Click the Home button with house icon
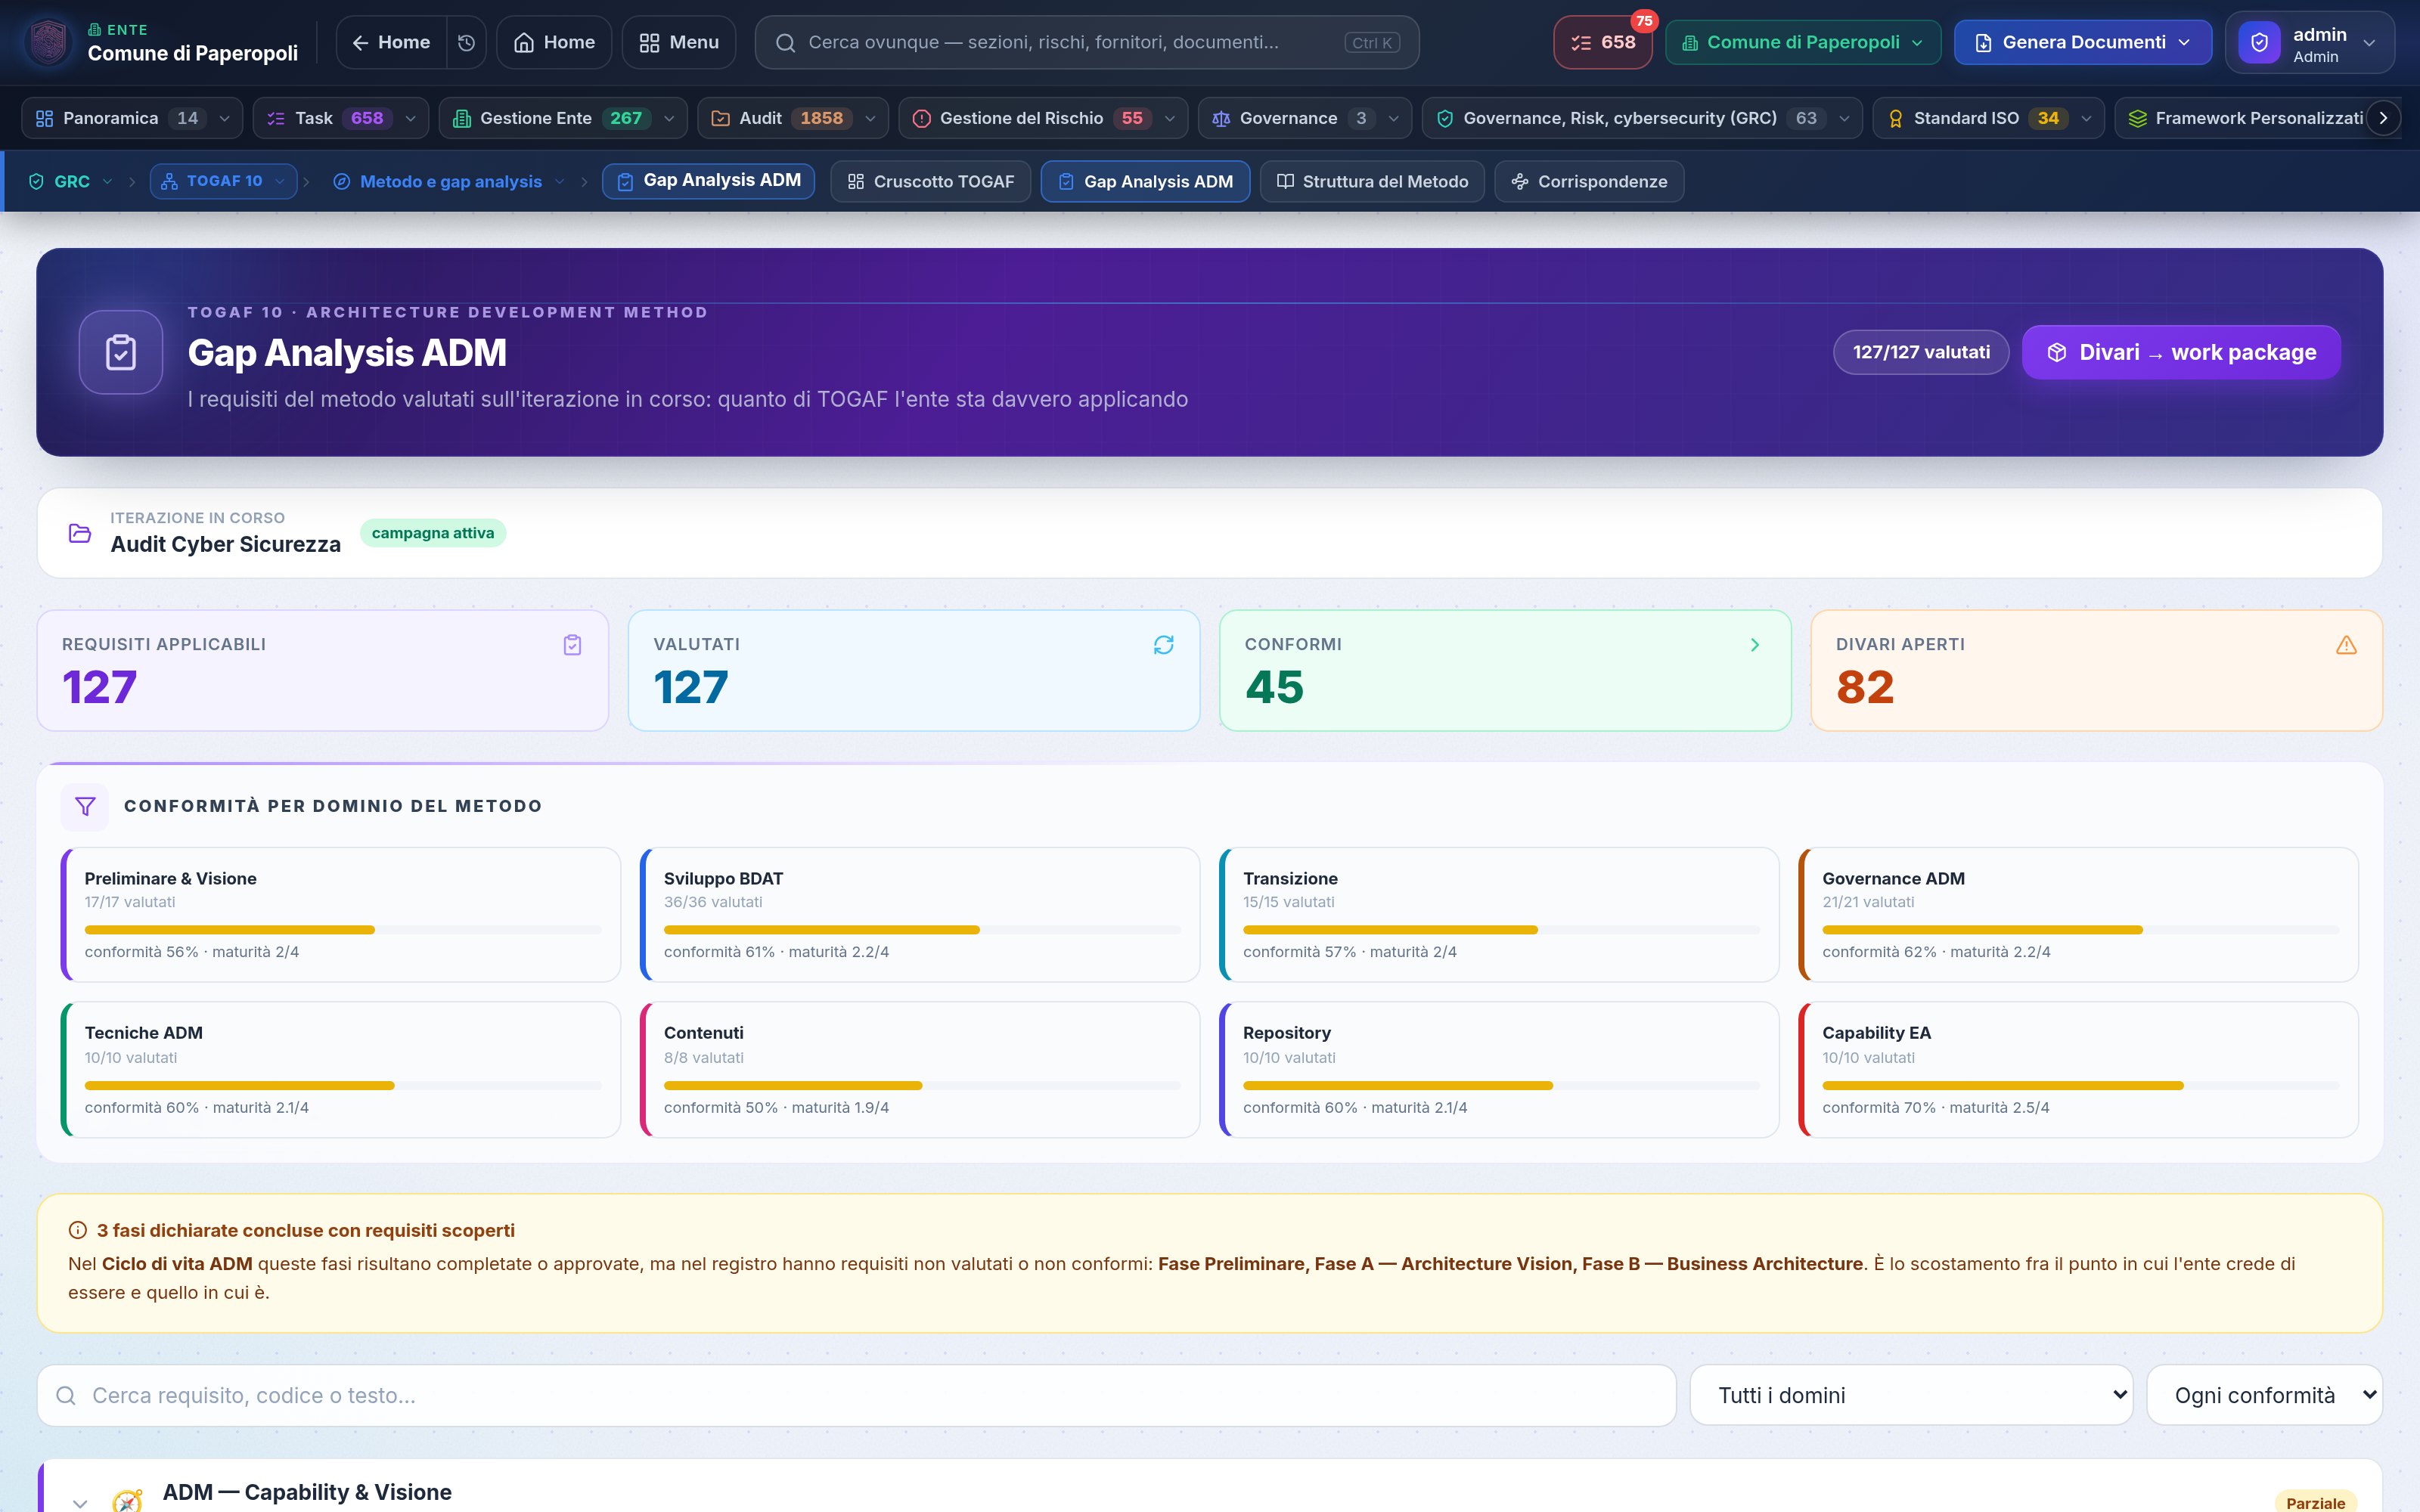 [x=554, y=42]
